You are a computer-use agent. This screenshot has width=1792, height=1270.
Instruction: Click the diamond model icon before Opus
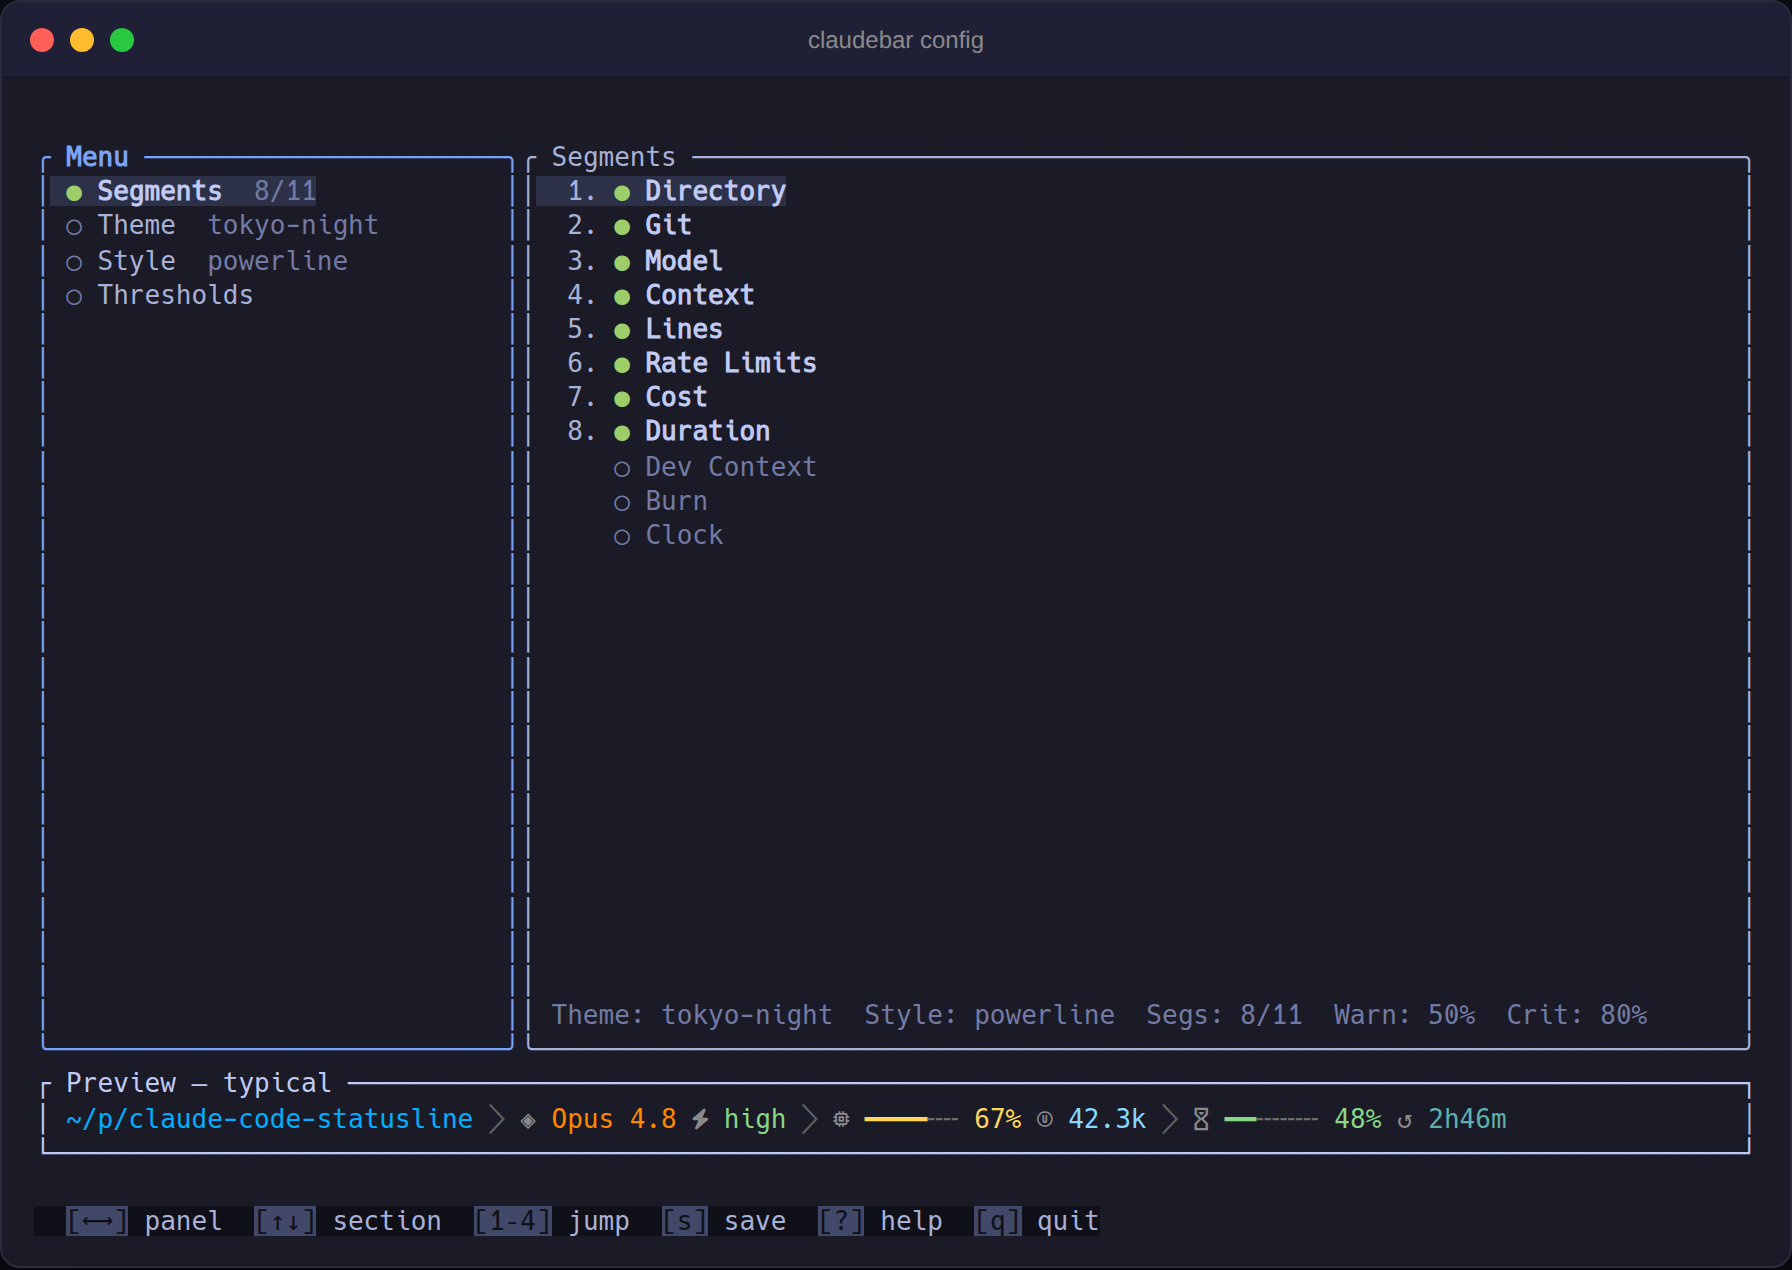(x=528, y=1121)
